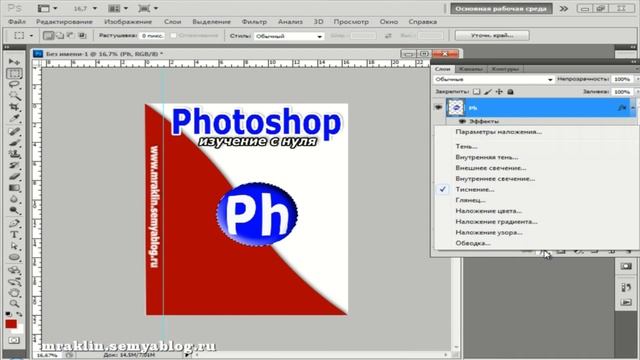
Task: Open the Изображение menu
Action: coord(128,22)
